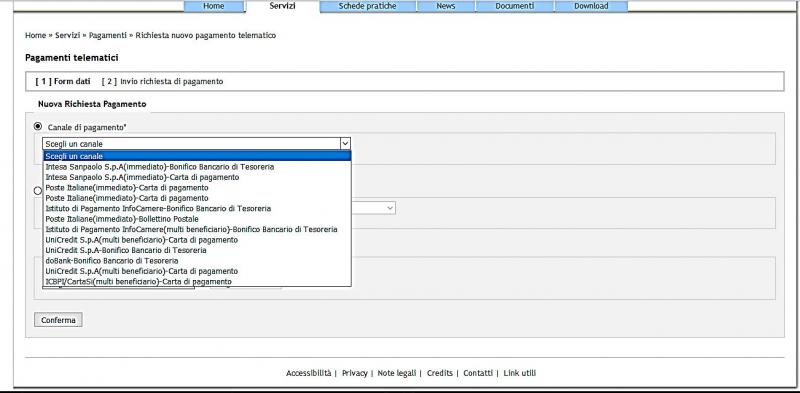
Task: Open the News tab
Action: [x=445, y=6]
